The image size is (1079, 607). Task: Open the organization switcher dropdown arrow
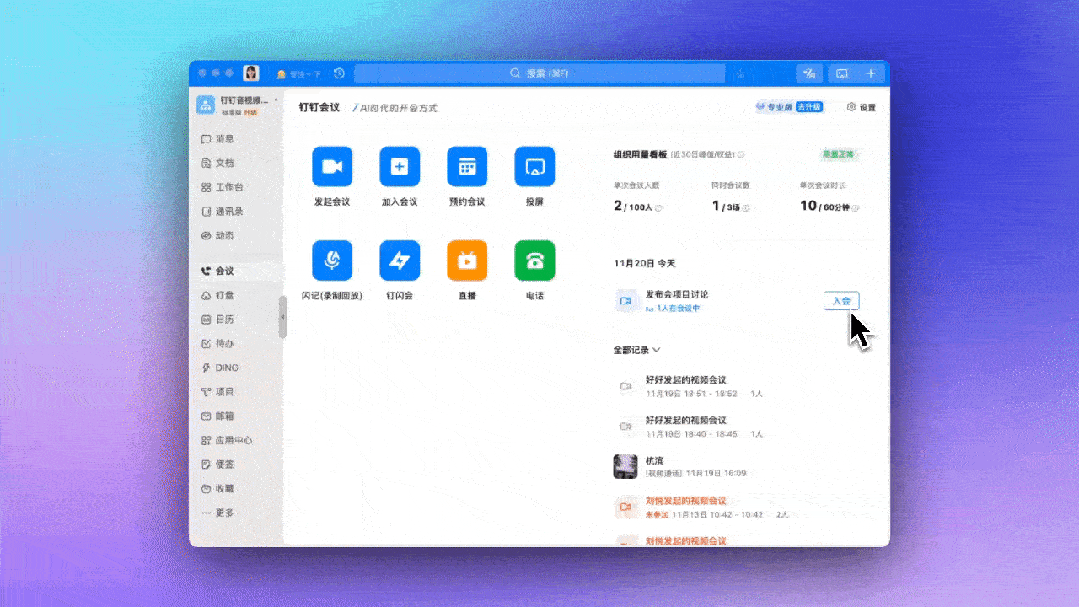click(x=276, y=100)
